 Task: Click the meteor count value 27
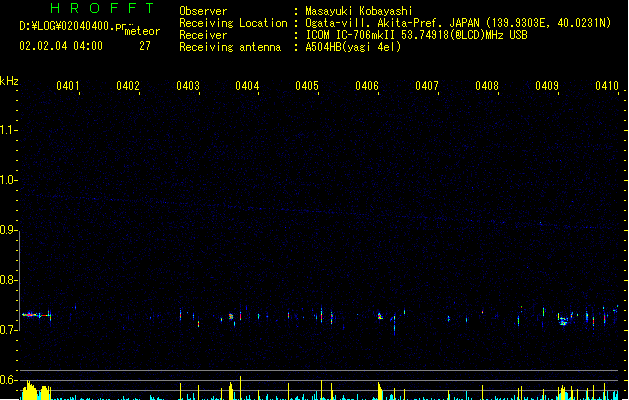click(145, 46)
